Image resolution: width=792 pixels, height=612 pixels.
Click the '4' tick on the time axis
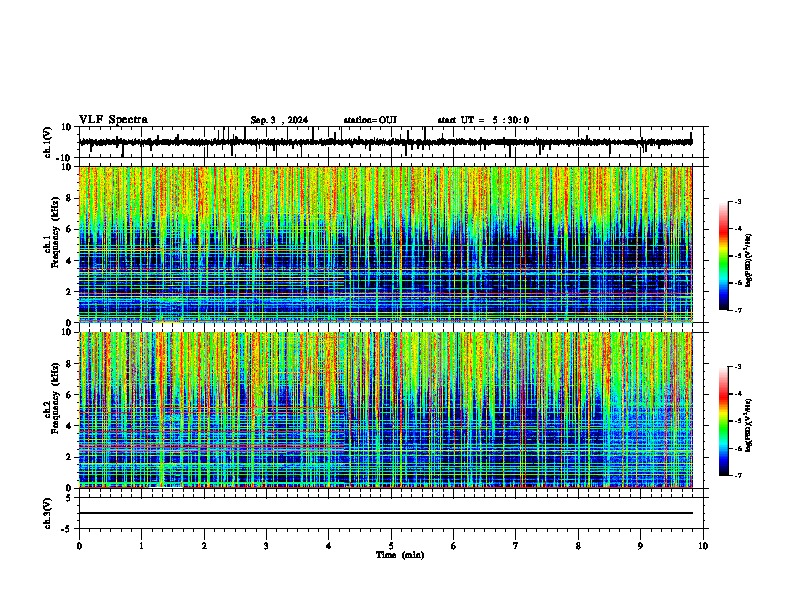point(329,546)
